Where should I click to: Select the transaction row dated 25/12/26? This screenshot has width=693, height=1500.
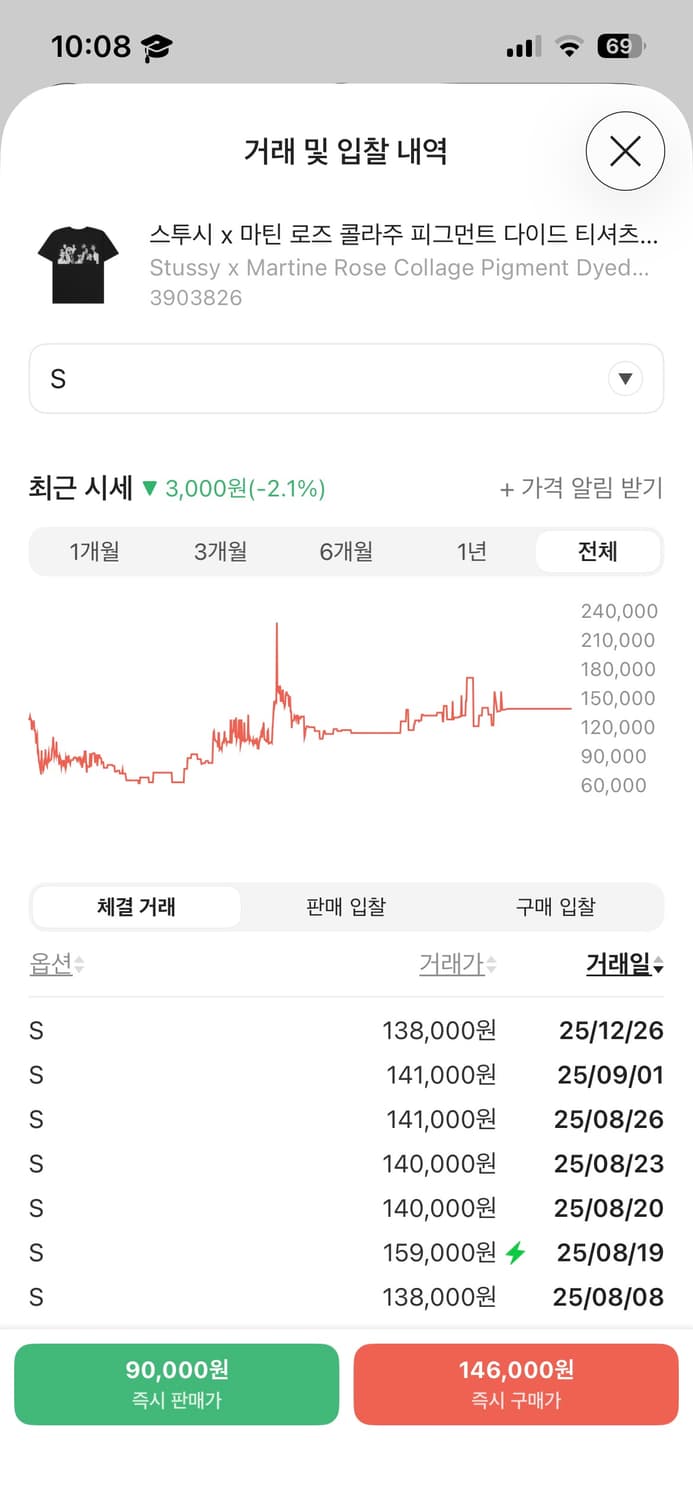(x=346, y=1030)
